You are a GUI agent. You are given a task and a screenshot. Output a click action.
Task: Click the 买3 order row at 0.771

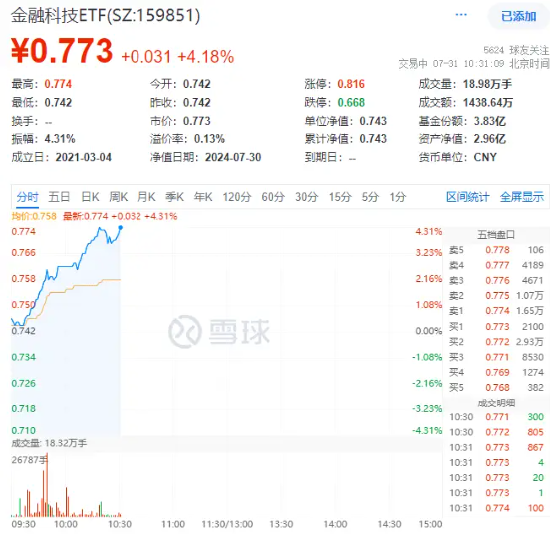496,357
